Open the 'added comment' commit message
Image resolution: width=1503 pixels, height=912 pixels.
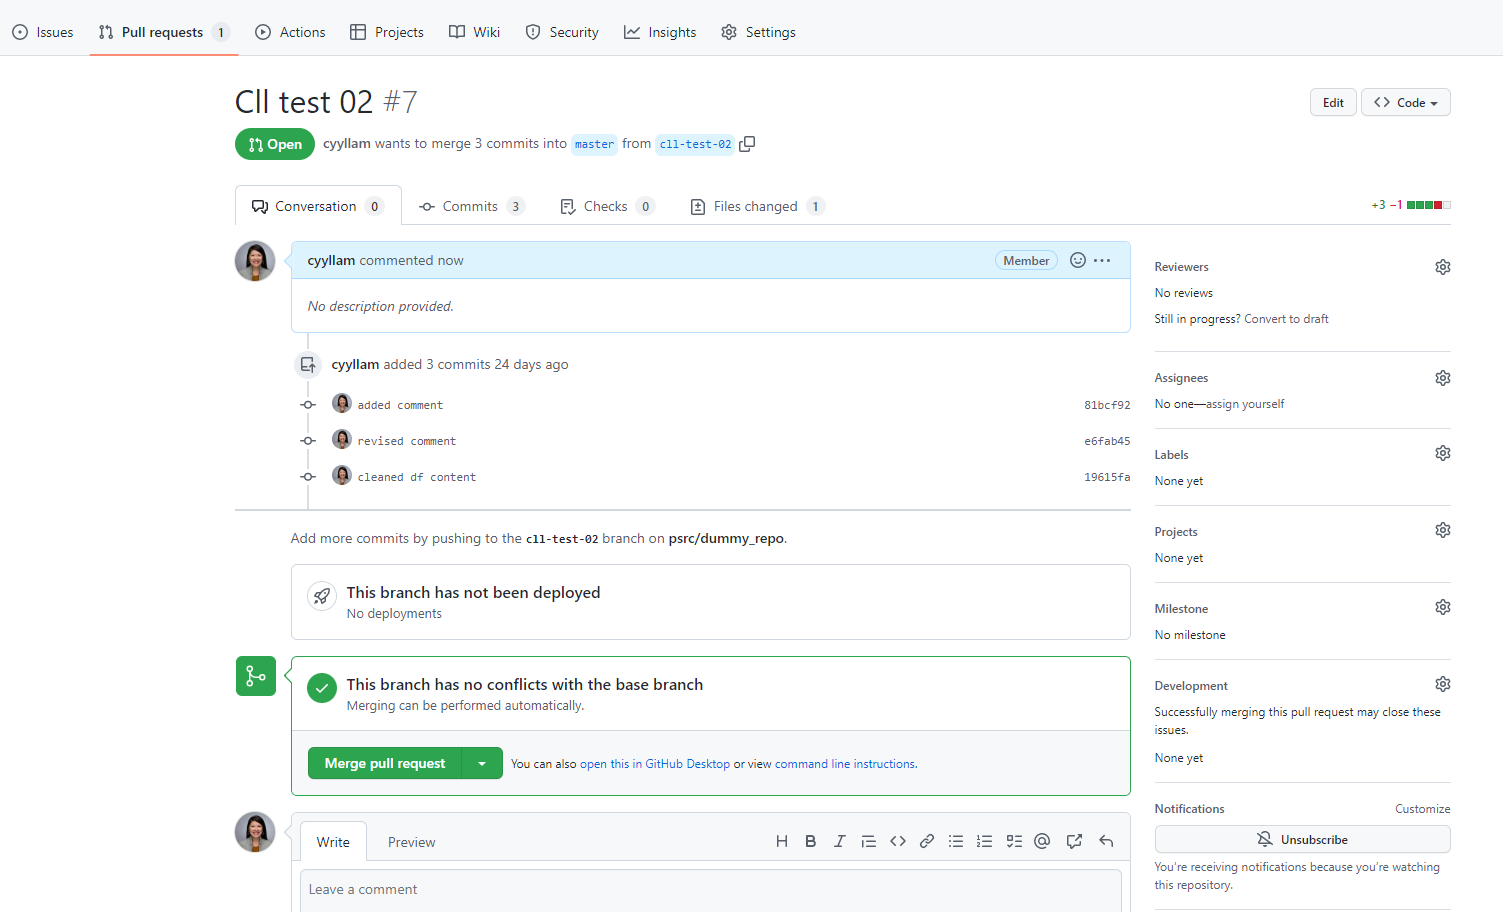400,405
